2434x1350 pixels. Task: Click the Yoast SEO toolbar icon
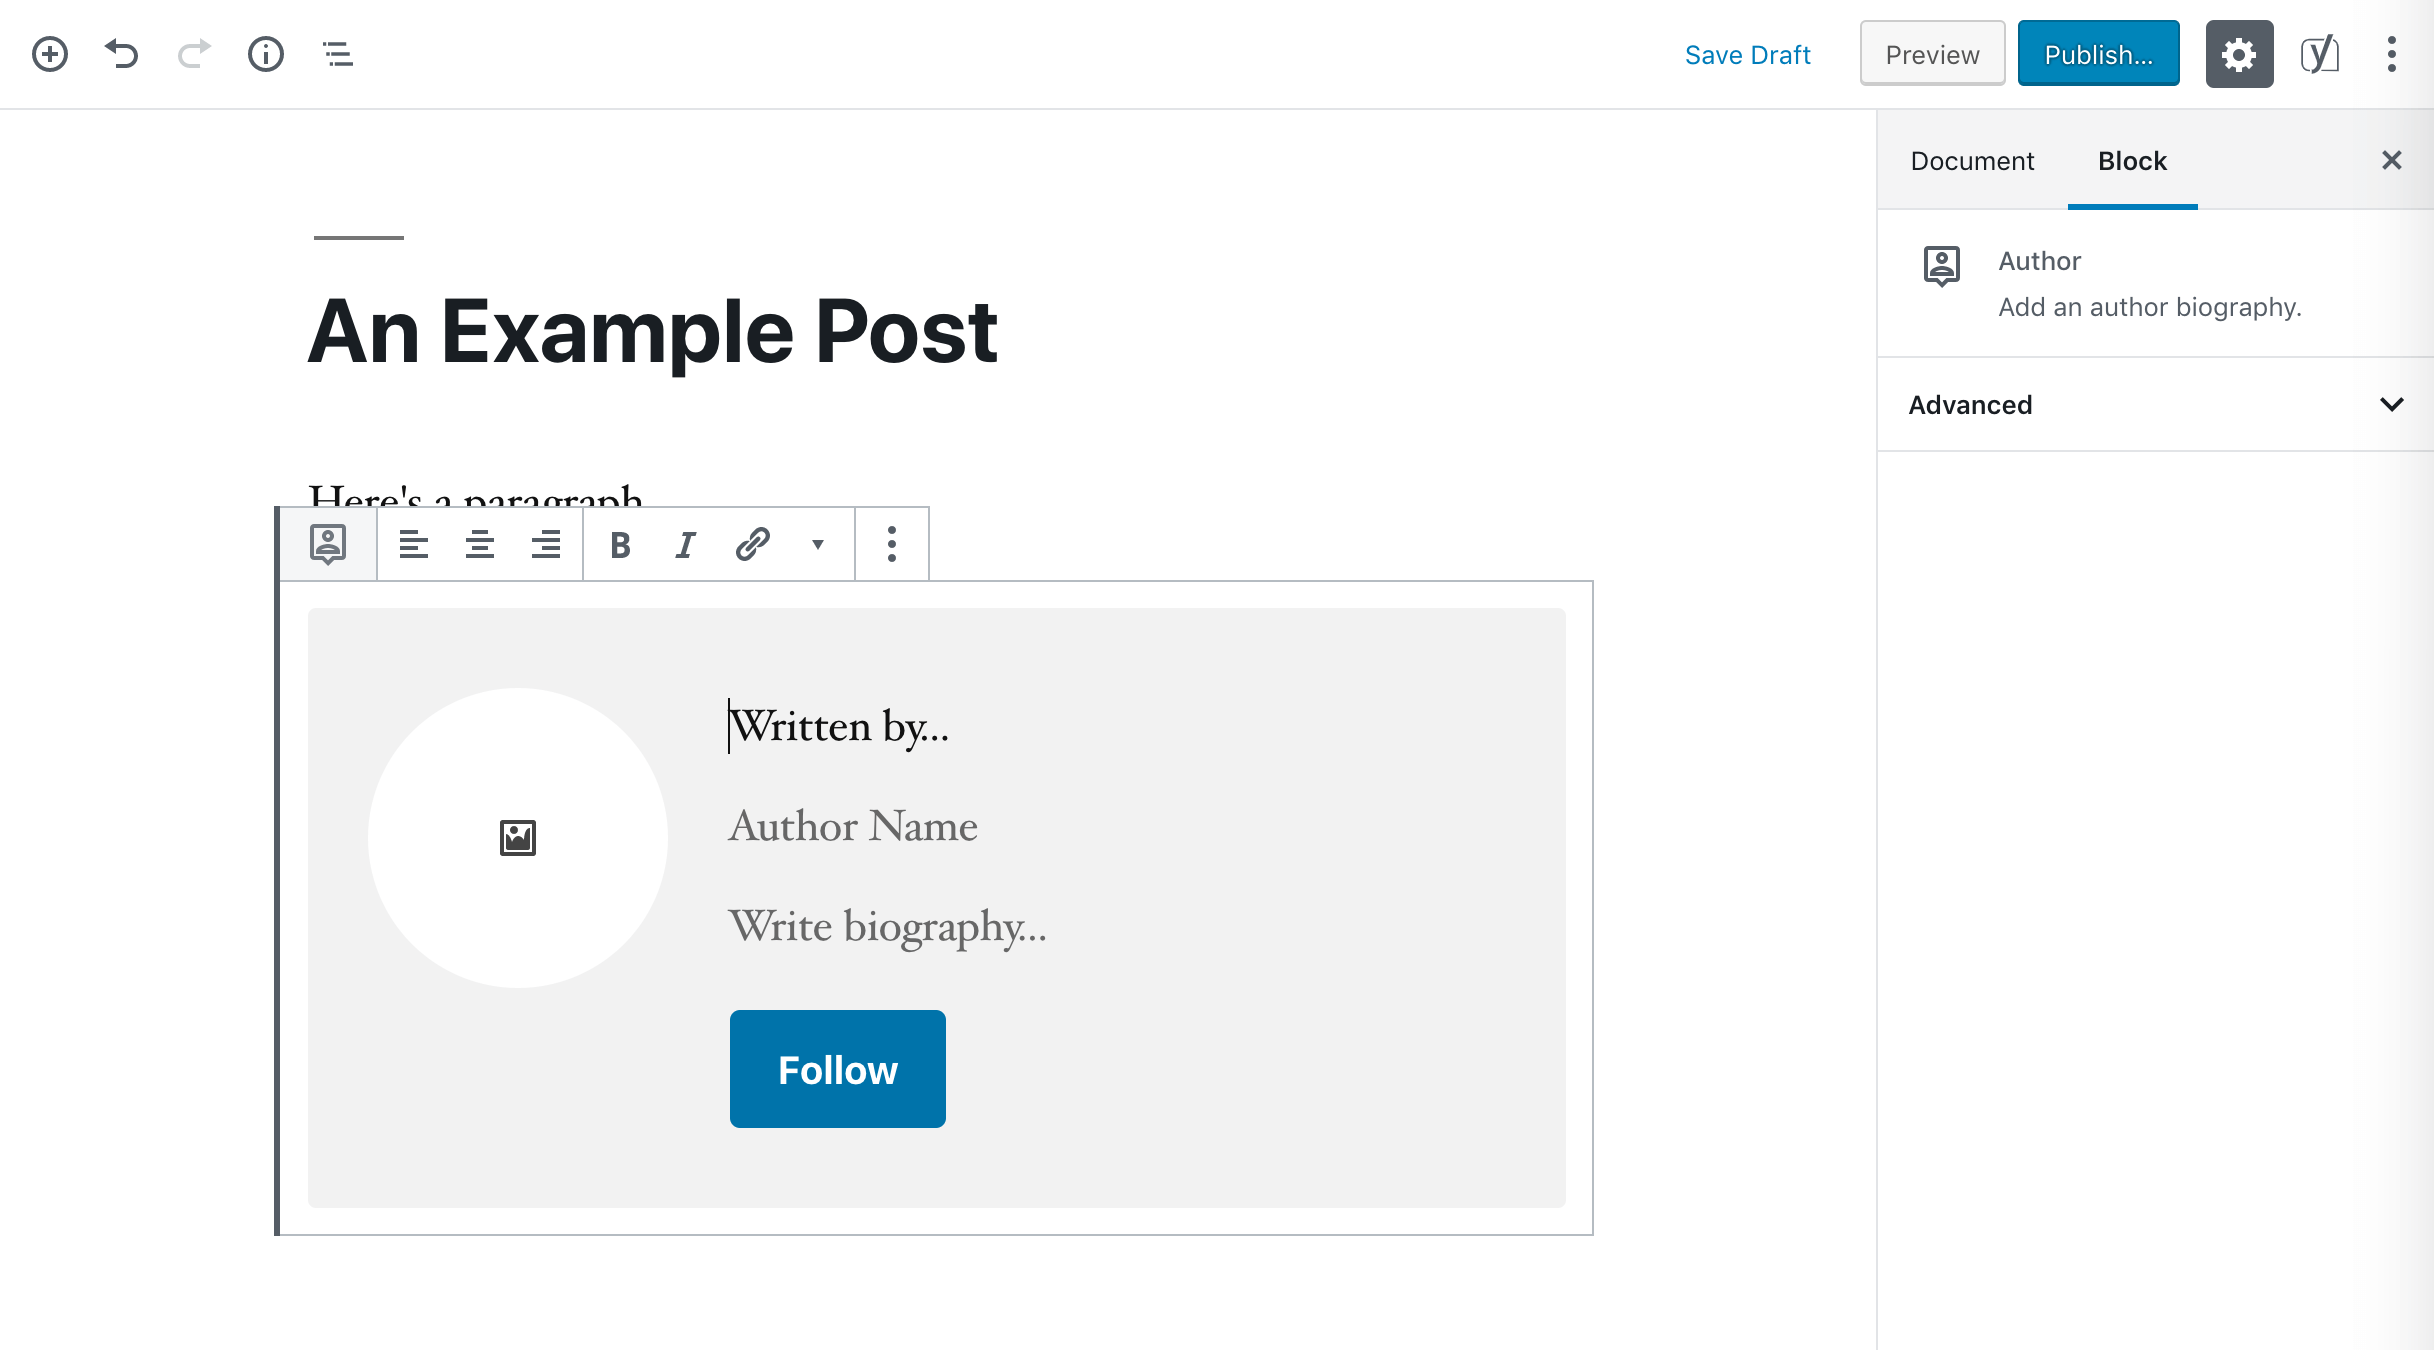2316,55
